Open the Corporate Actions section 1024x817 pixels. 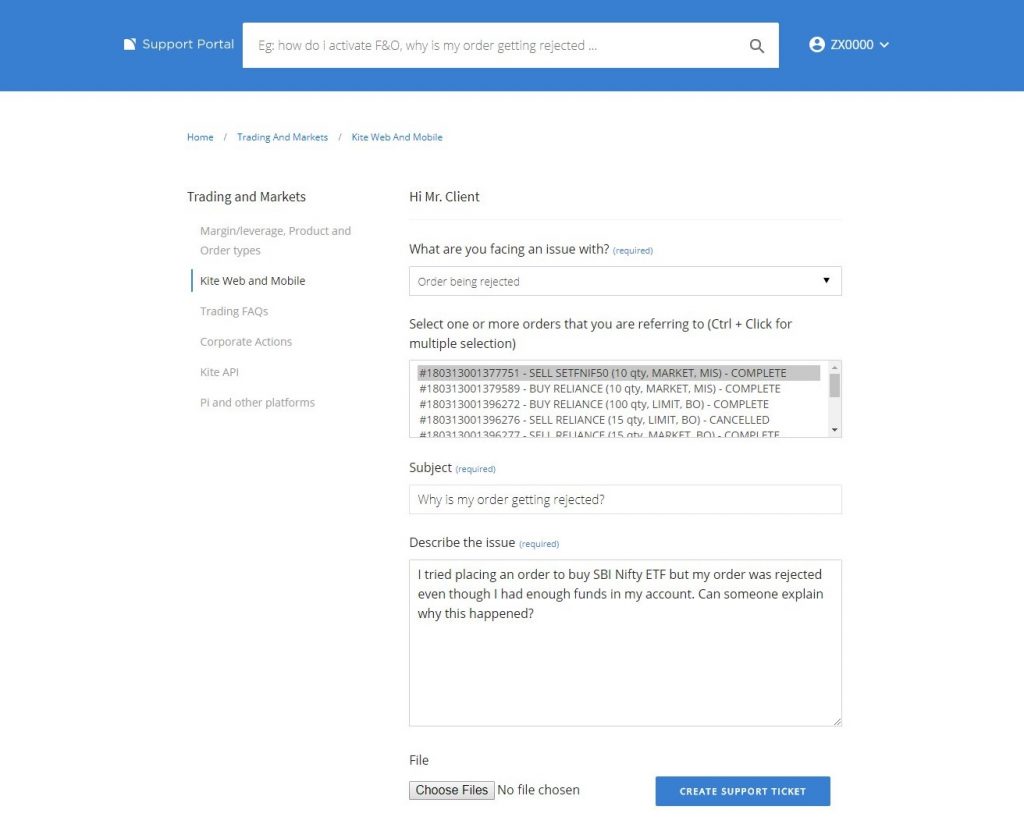[x=246, y=341]
